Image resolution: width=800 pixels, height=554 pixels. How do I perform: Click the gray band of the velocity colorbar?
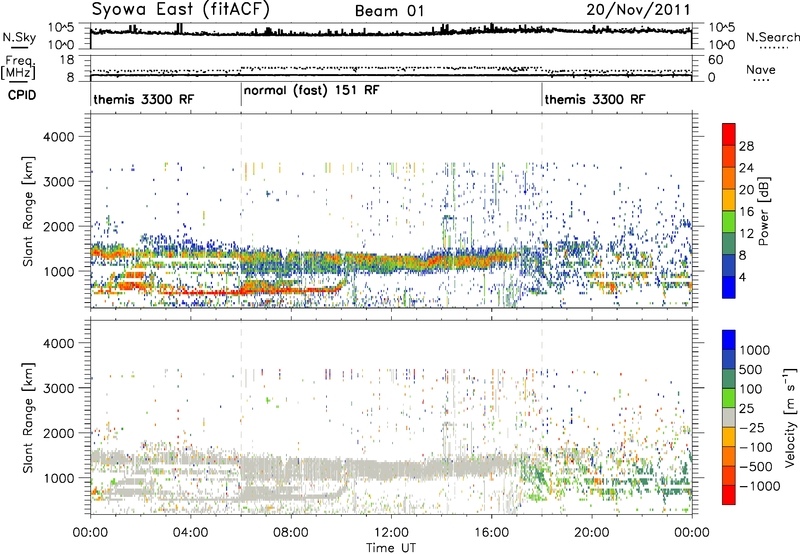click(x=729, y=417)
